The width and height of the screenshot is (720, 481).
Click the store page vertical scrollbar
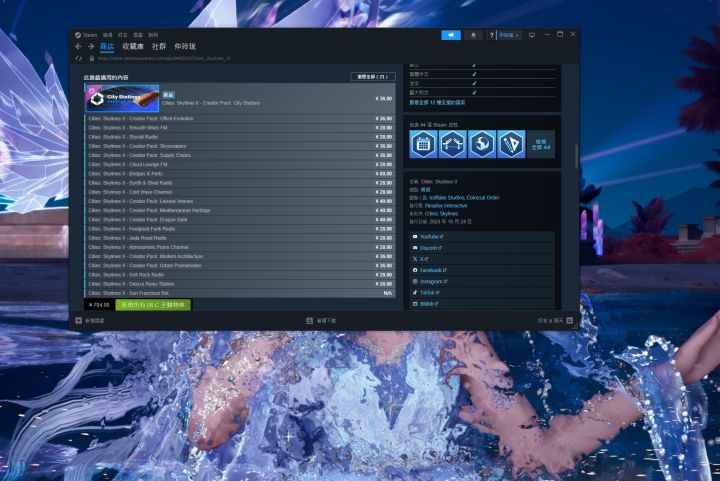coord(576,156)
